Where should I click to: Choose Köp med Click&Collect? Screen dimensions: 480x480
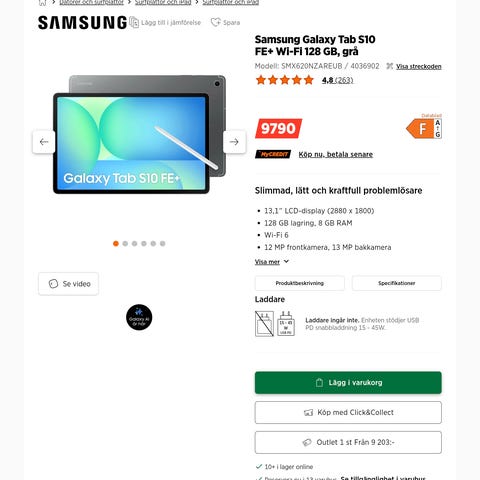pos(348,412)
